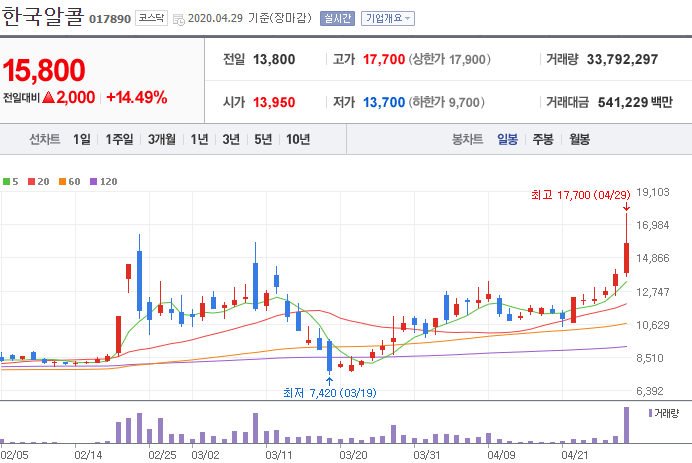Image resolution: width=692 pixels, height=463 pixels.
Task: Click the 거래대금 value 541,229 백만
Action: coord(635,102)
